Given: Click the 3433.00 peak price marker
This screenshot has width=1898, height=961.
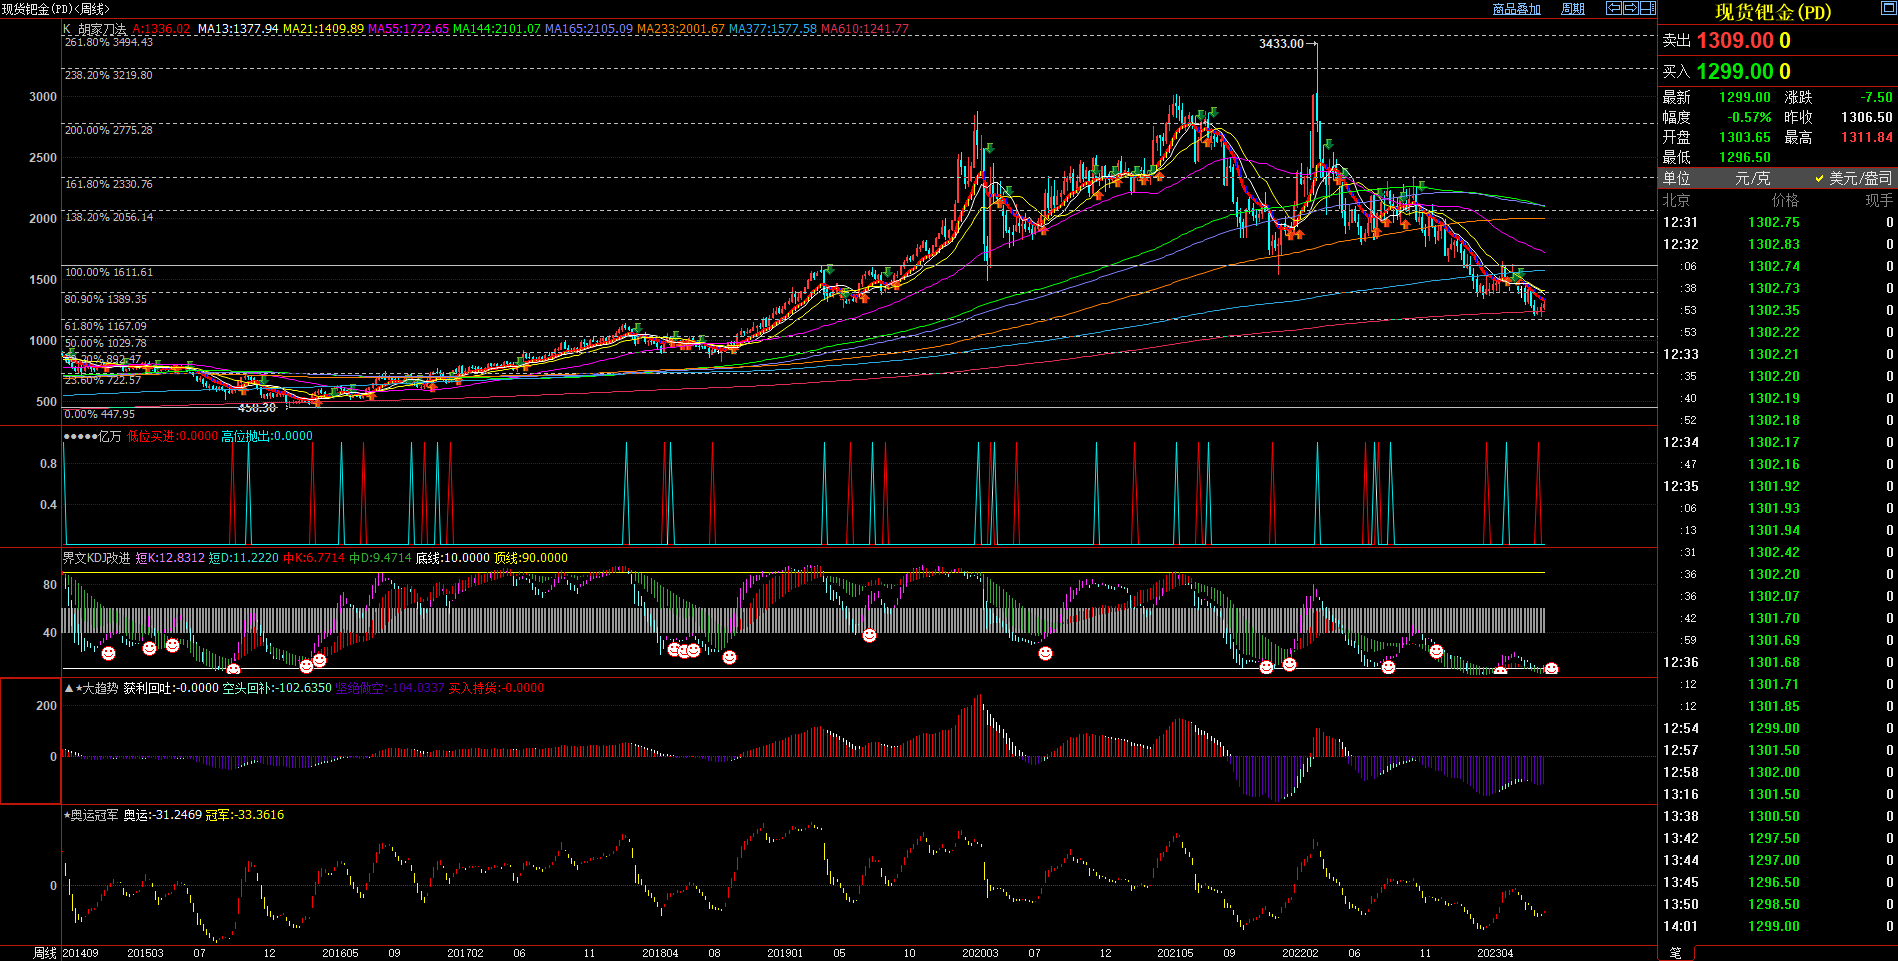Looking at the screenshot, I should (x=1281, y=44).
